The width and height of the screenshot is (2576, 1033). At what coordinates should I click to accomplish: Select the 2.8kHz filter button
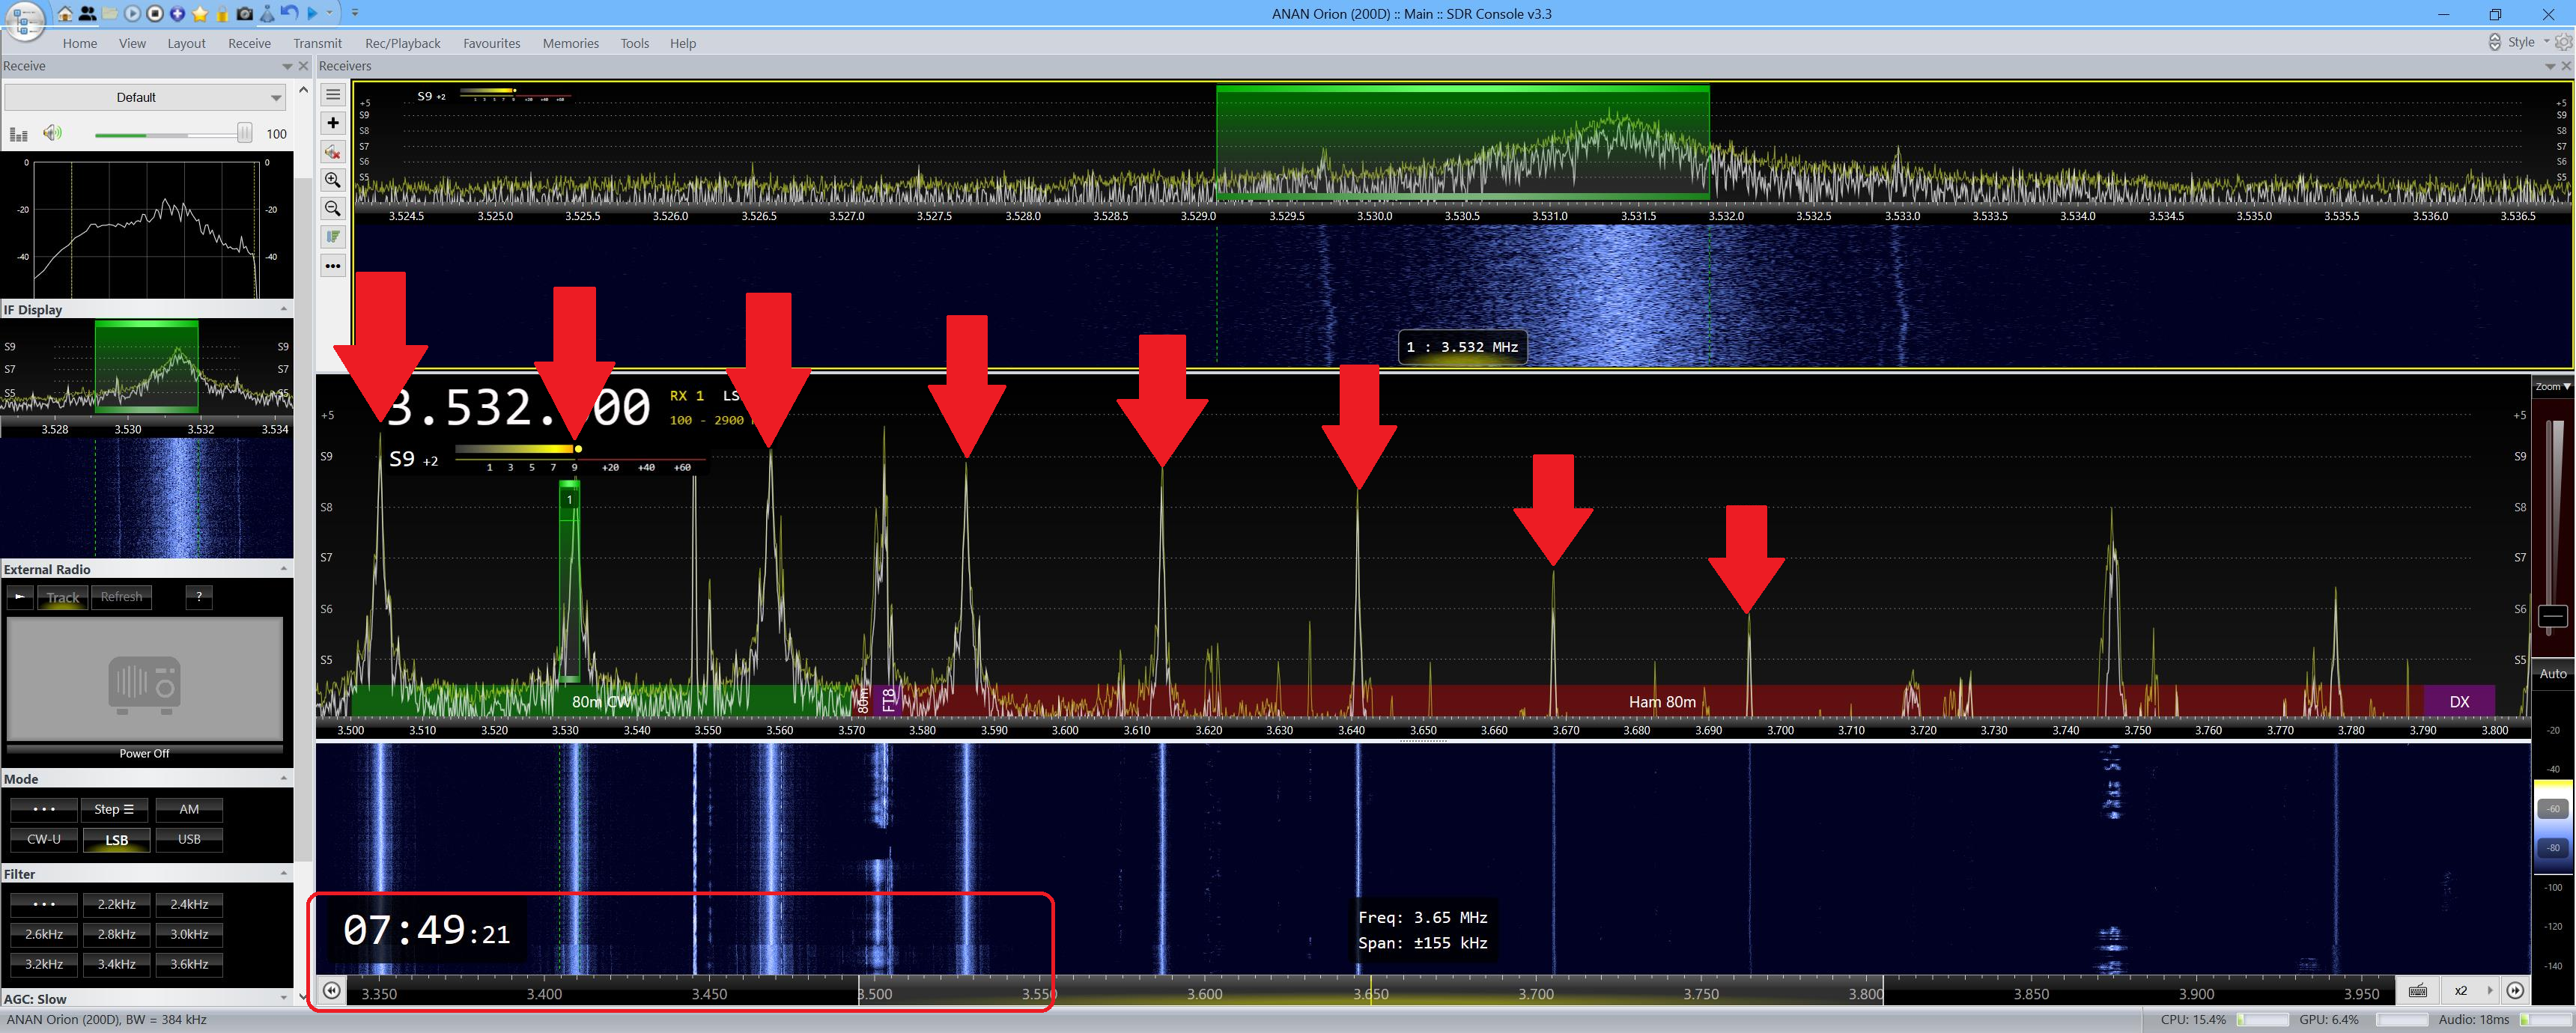pos(116,934)
